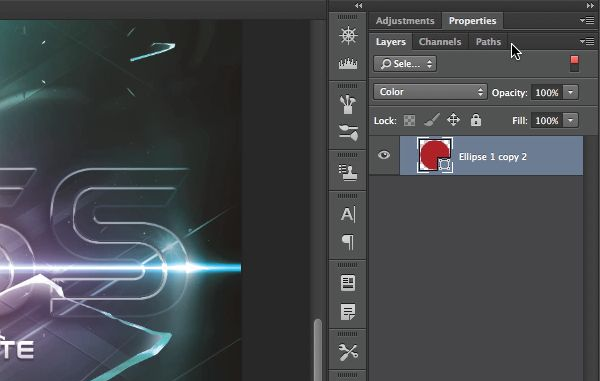600x381 pixels.
Task: Enable lock position move icon
Action: click(x=453, y=120)
